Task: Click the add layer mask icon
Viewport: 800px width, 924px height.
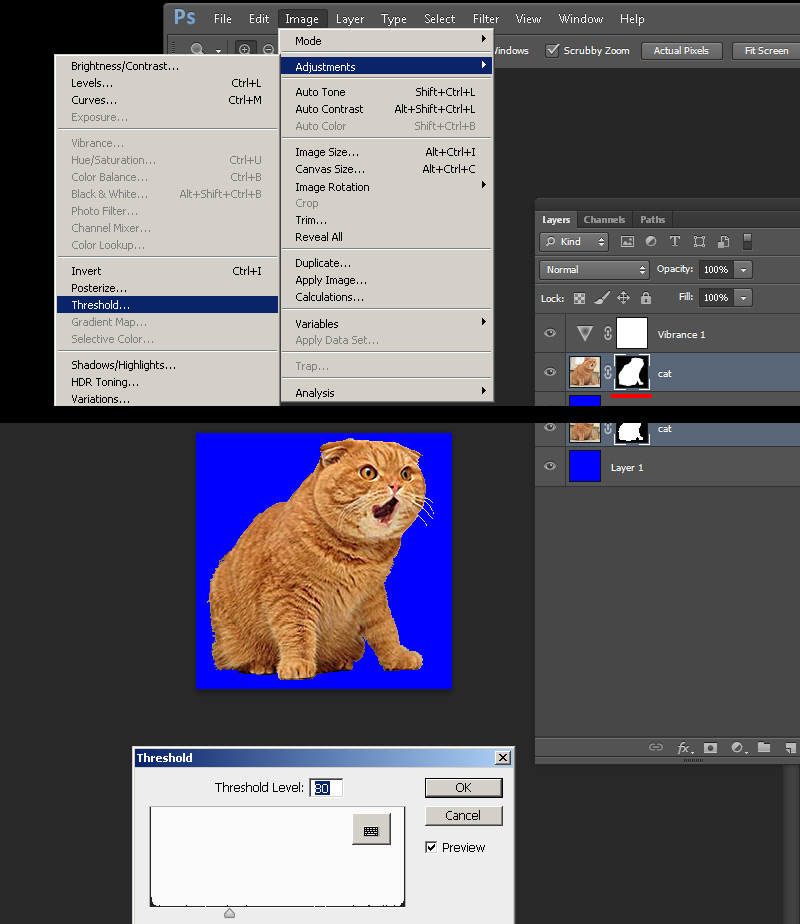Action: point(710,748)
